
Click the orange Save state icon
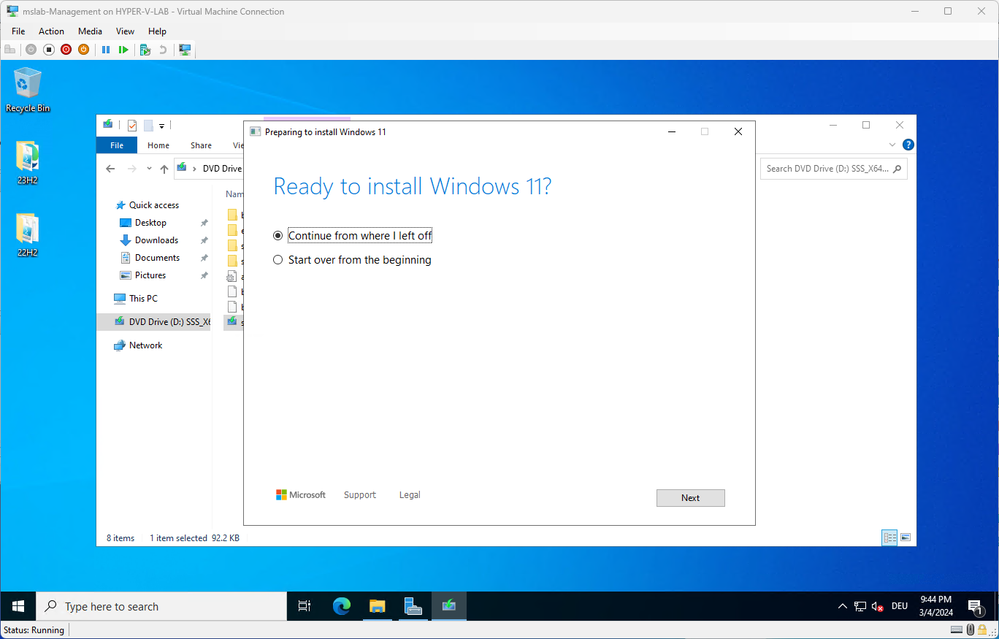pos(83,49)
